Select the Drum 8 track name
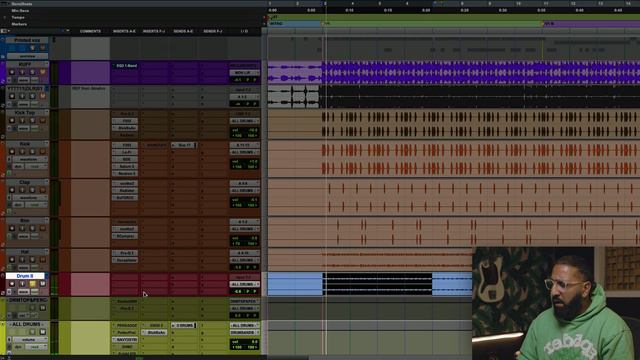The image size is (640, 360). tap(24, 276)
